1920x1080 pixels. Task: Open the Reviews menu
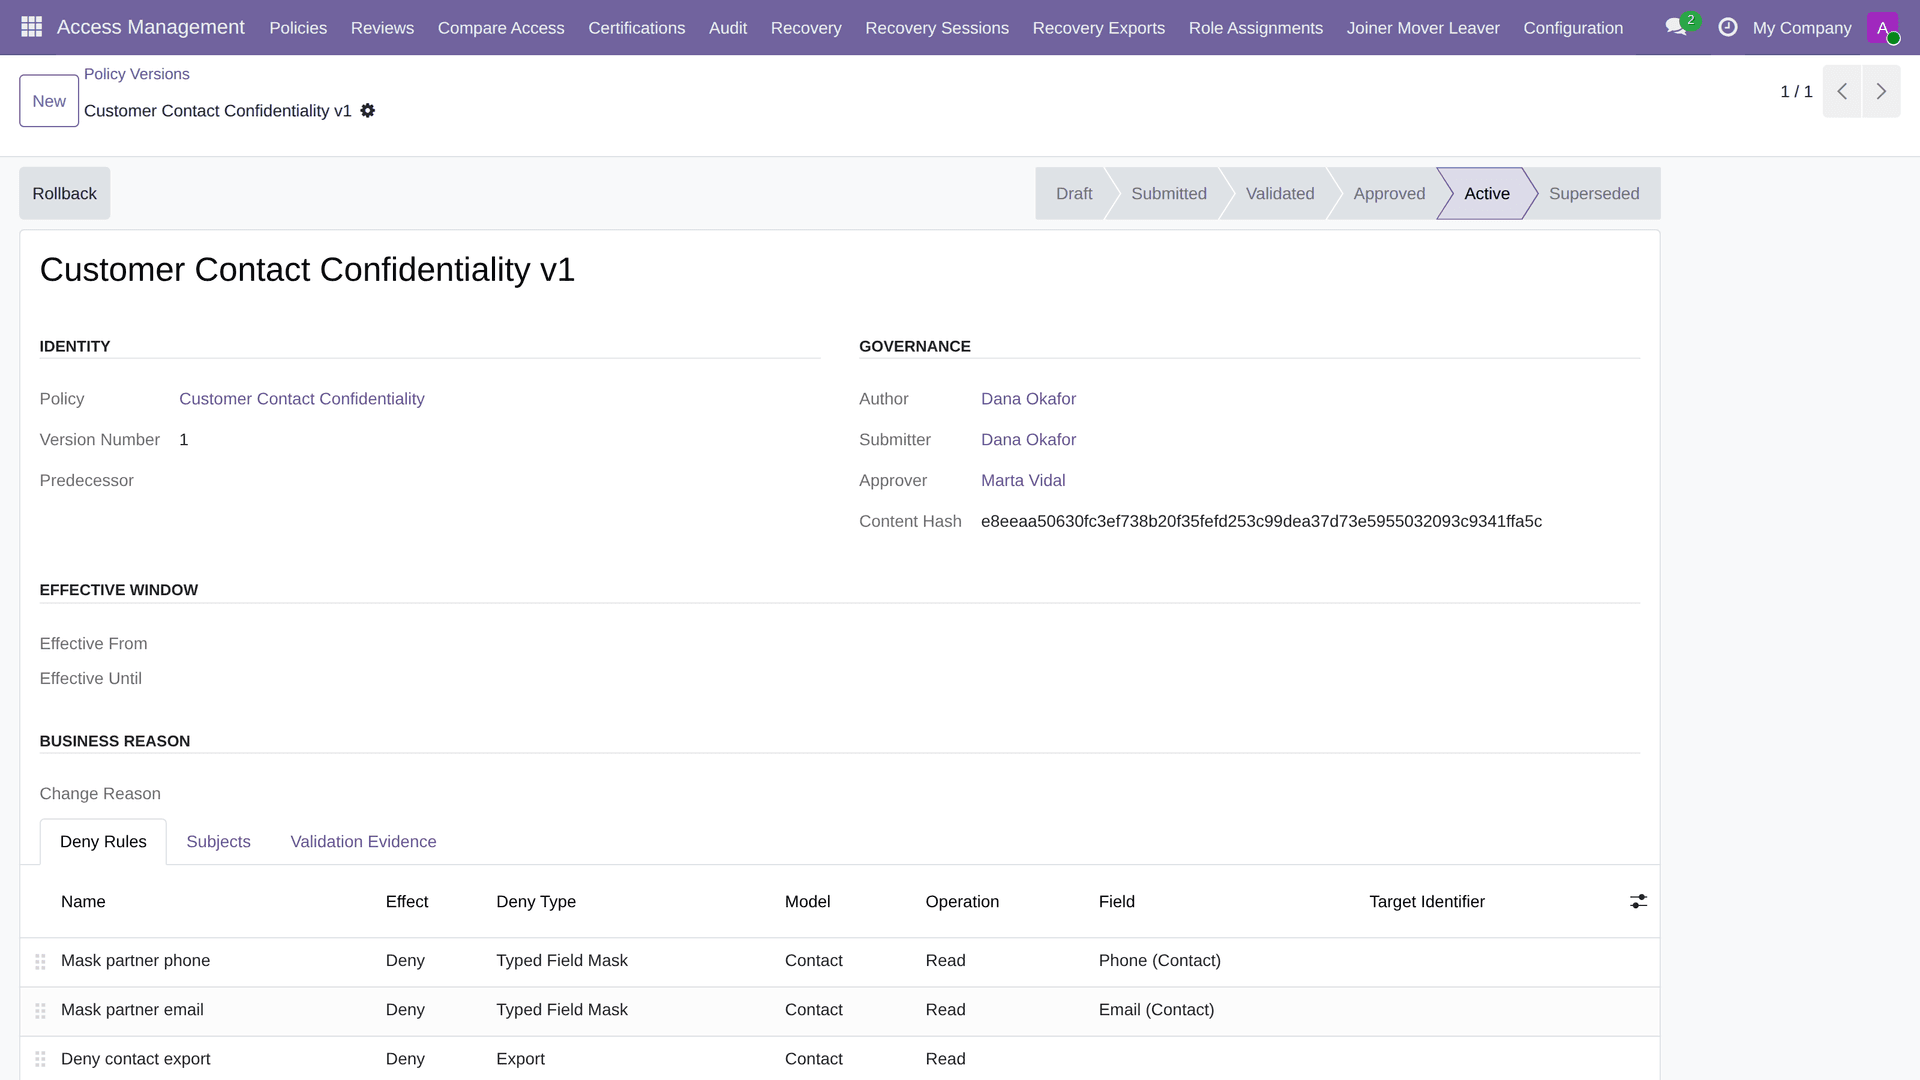(382, 28)
